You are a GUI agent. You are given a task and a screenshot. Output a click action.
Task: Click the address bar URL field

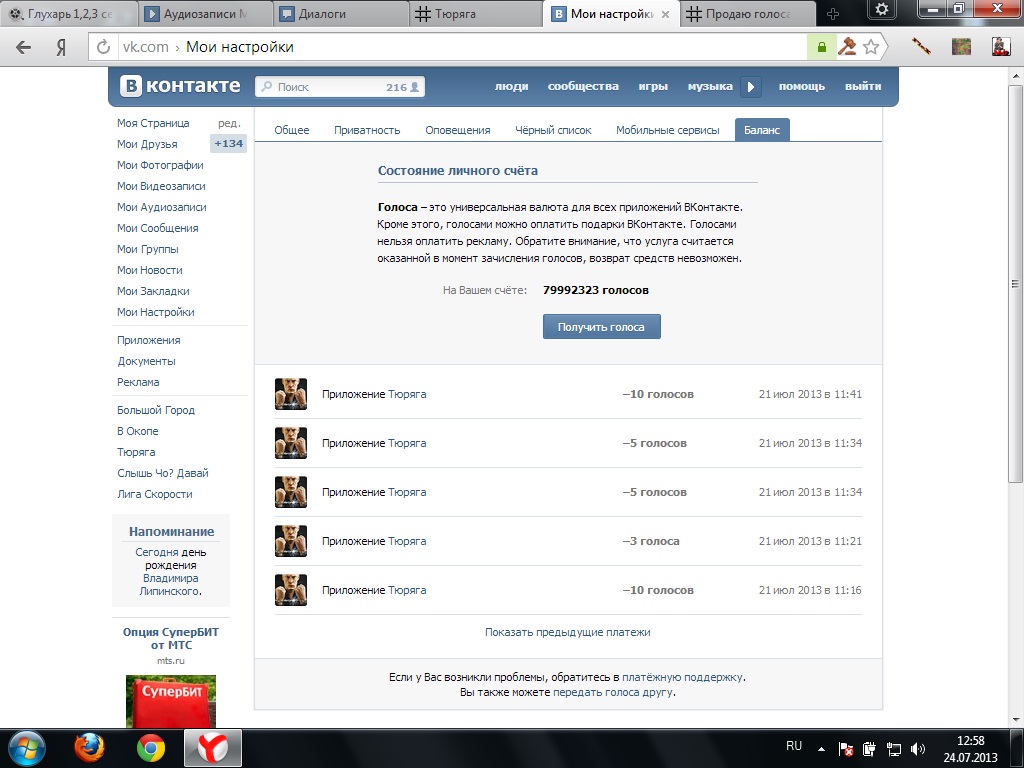[x=464, y=47]
